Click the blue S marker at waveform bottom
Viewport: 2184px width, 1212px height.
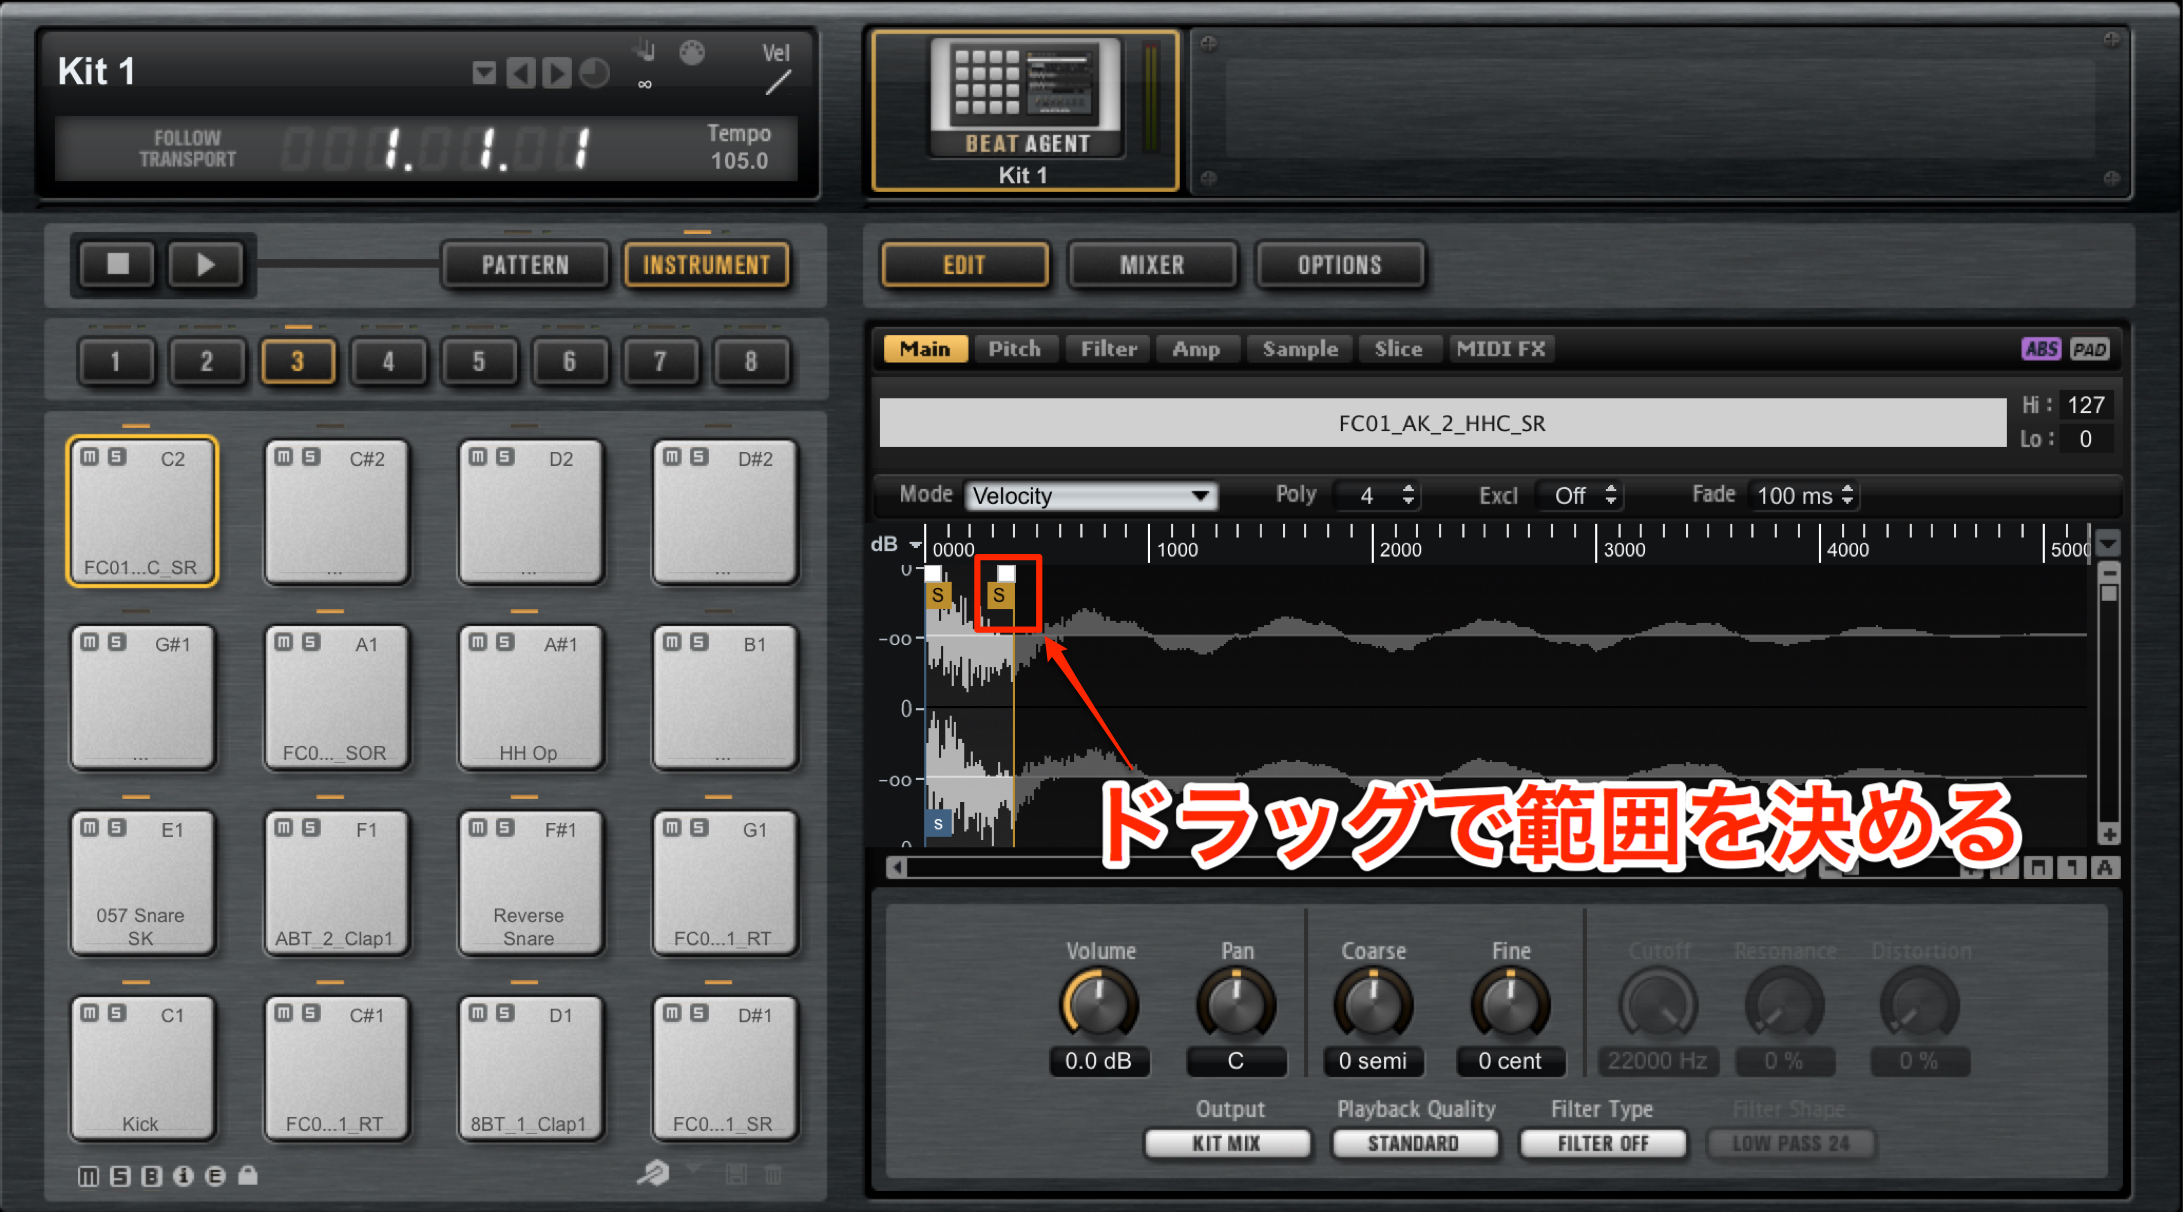[938, 824]
